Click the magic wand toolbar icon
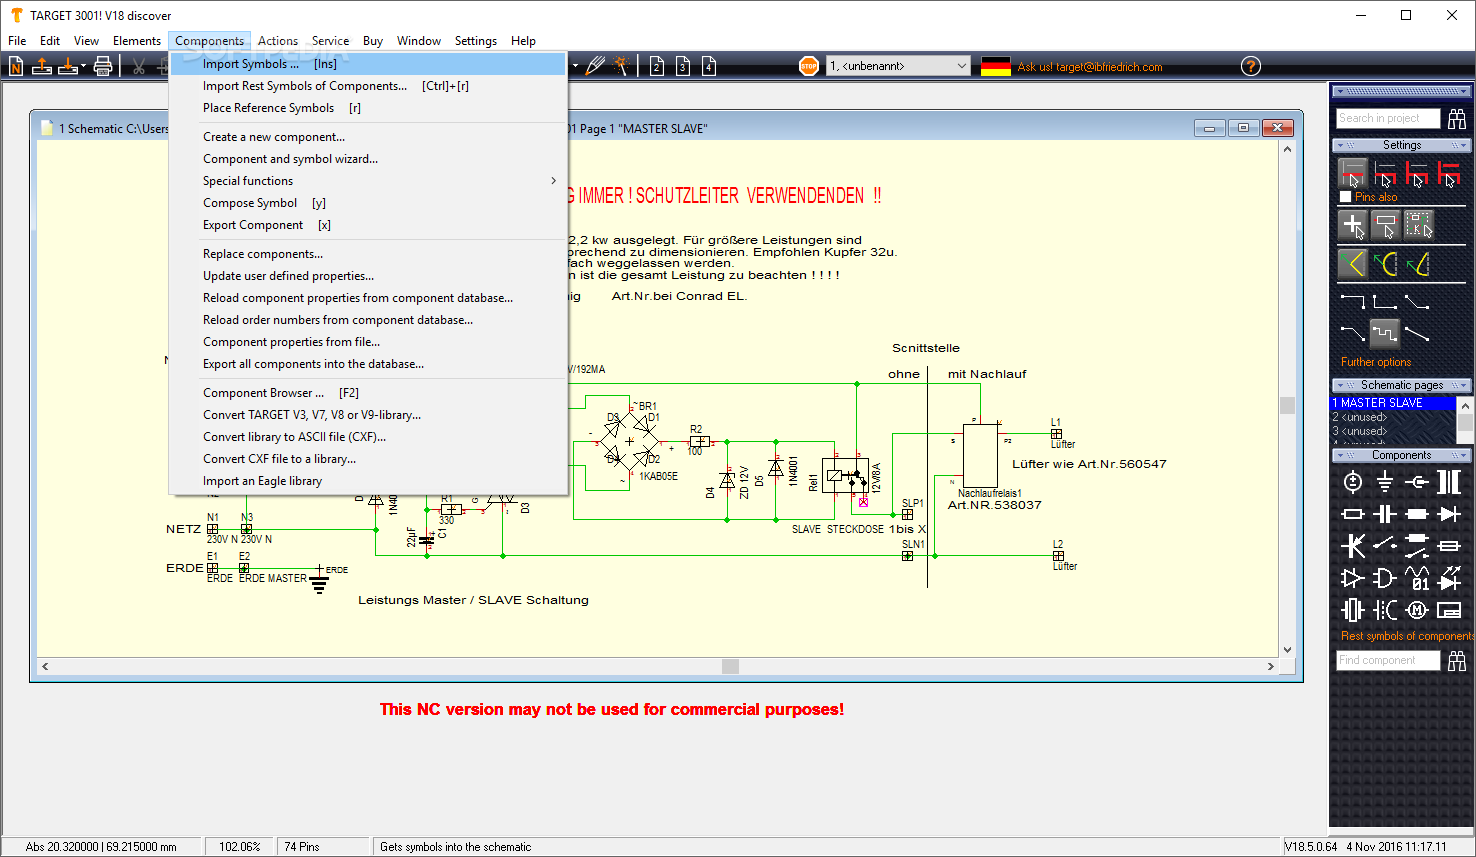The width and height of the screenshot is (1476, 857). point(621,66)
